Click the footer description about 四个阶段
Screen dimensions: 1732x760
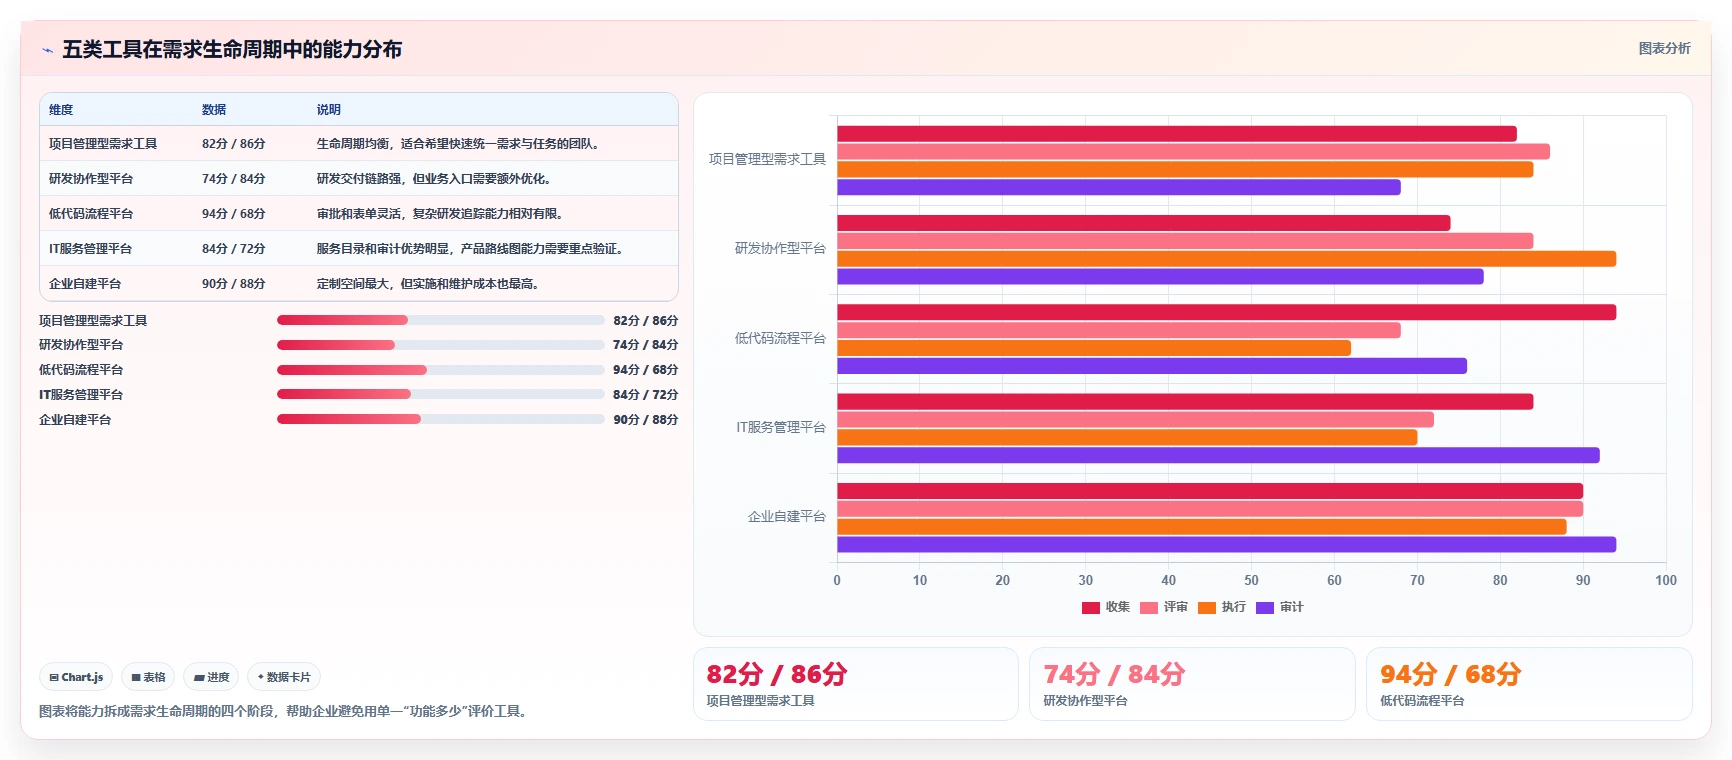point(286,712)
